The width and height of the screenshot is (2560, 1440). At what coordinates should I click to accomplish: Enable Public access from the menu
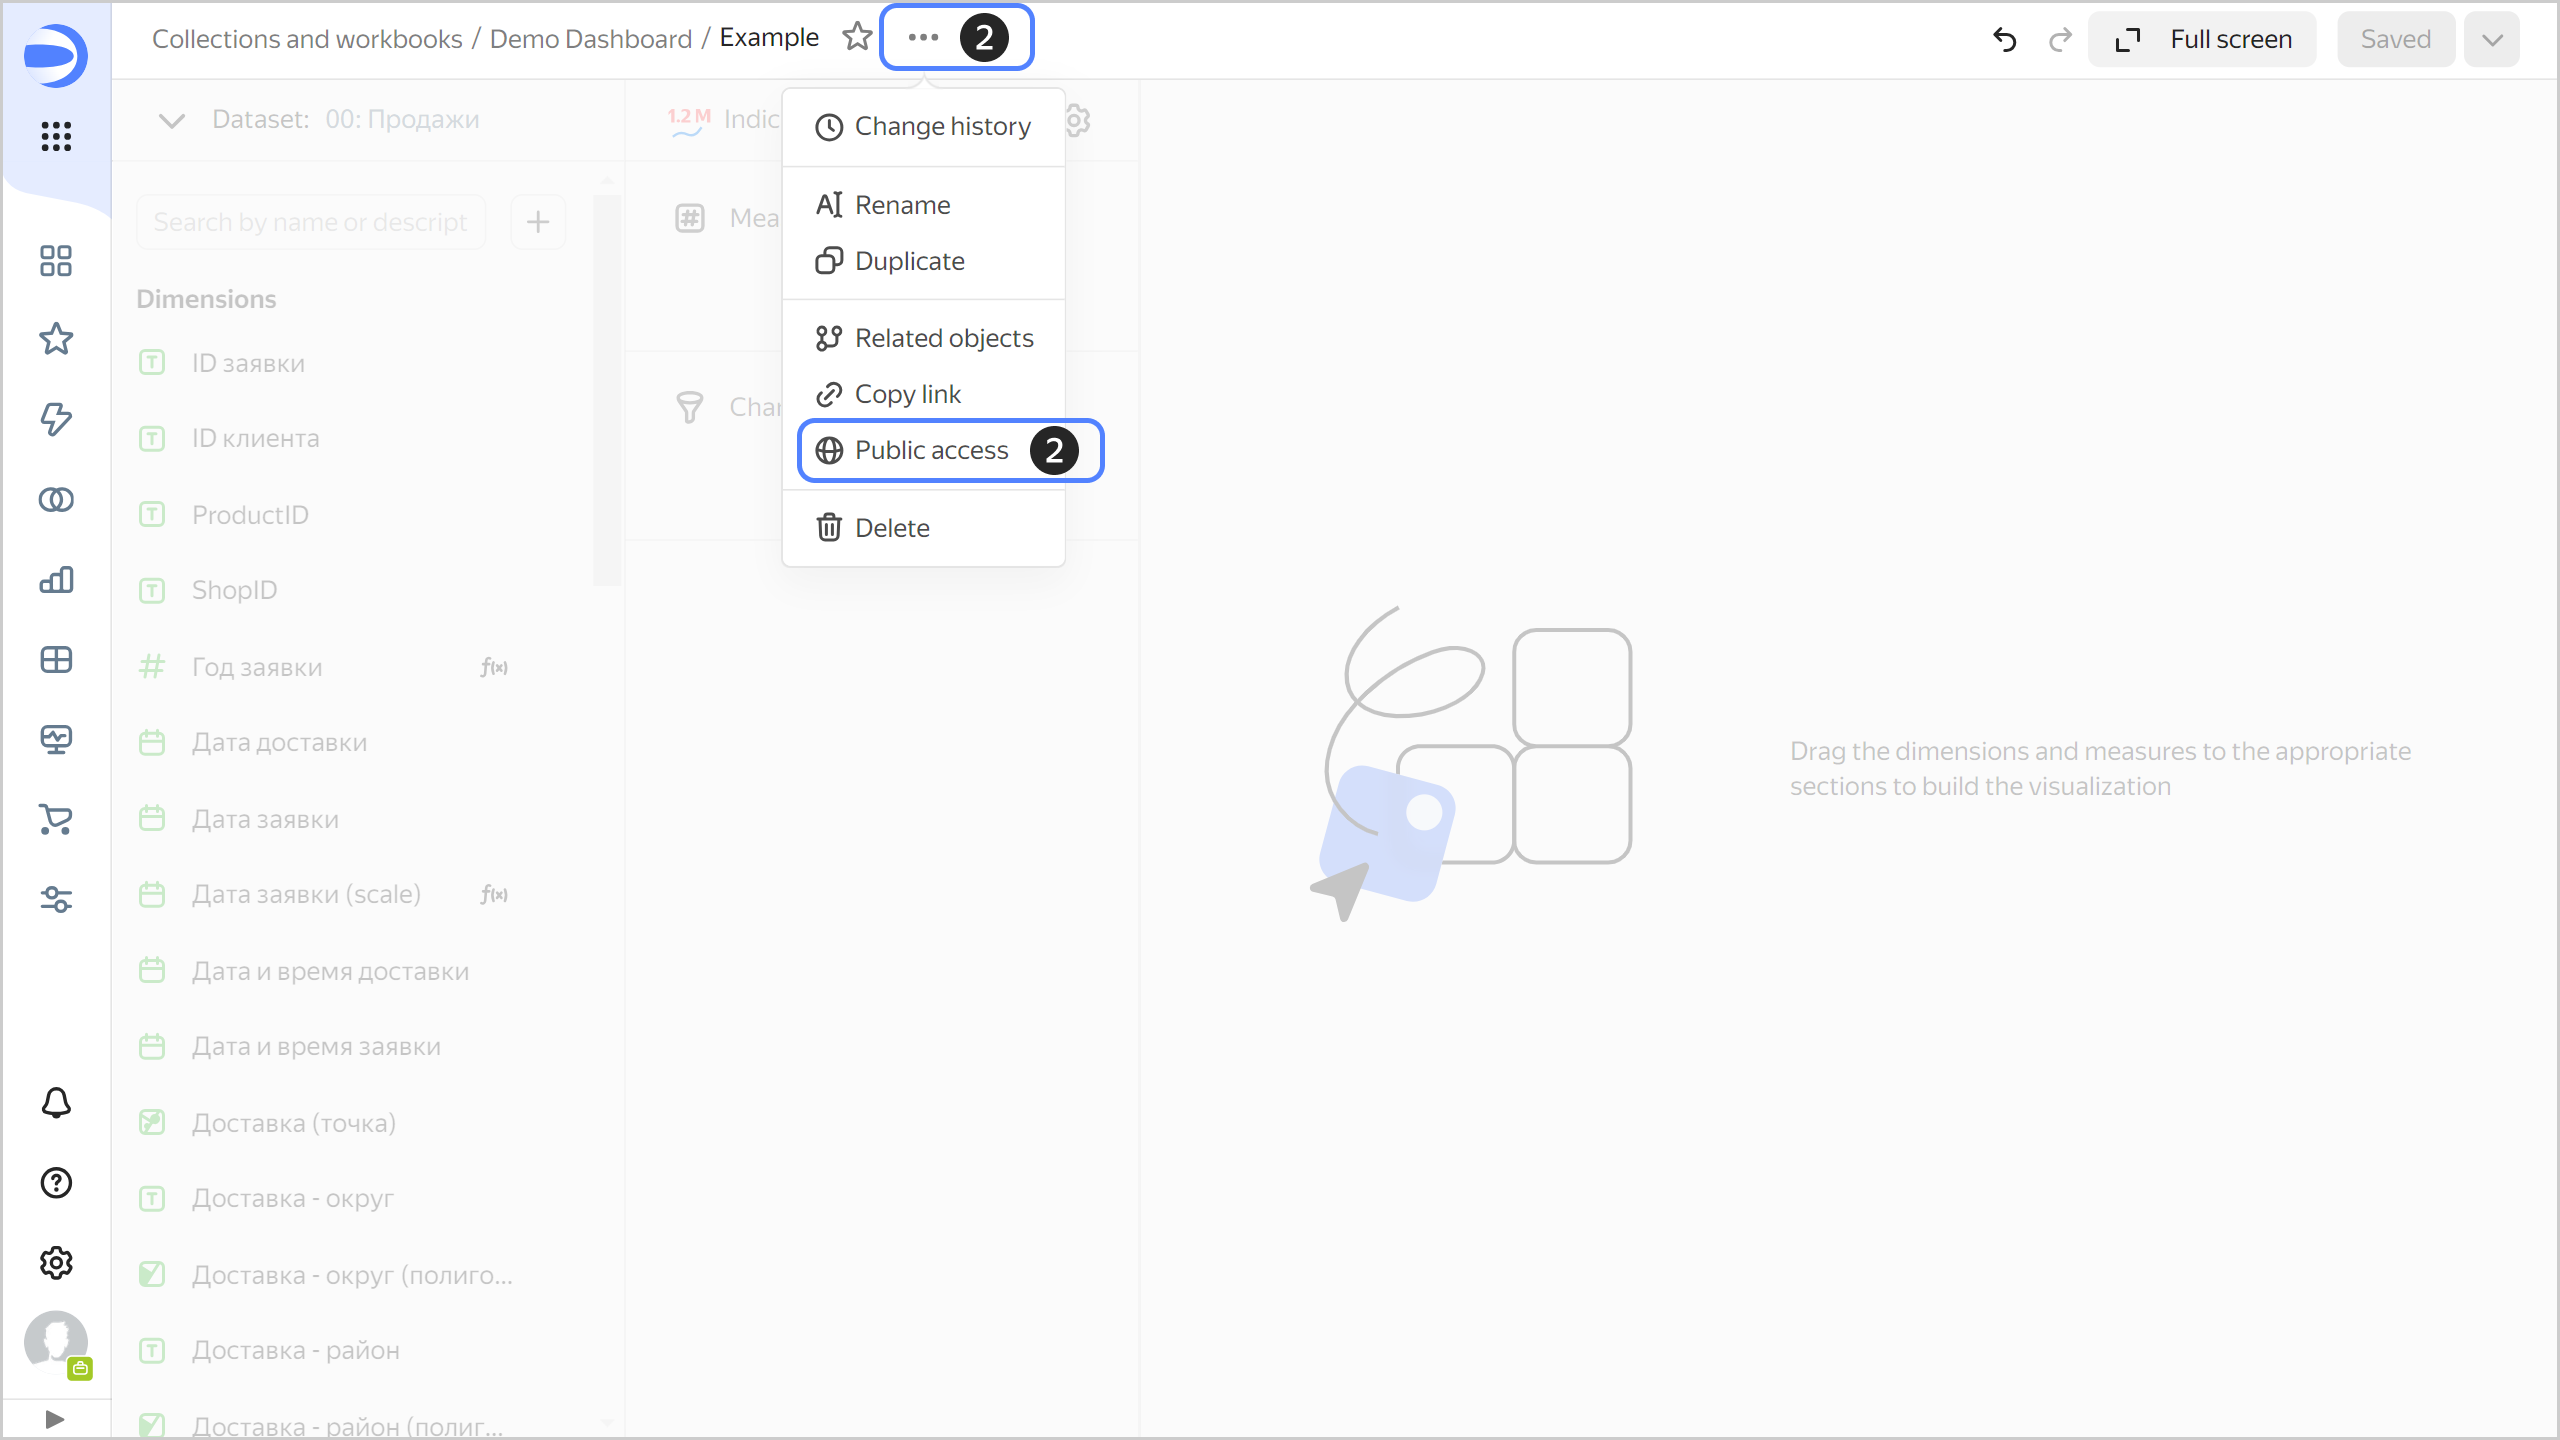click(931, 450)
